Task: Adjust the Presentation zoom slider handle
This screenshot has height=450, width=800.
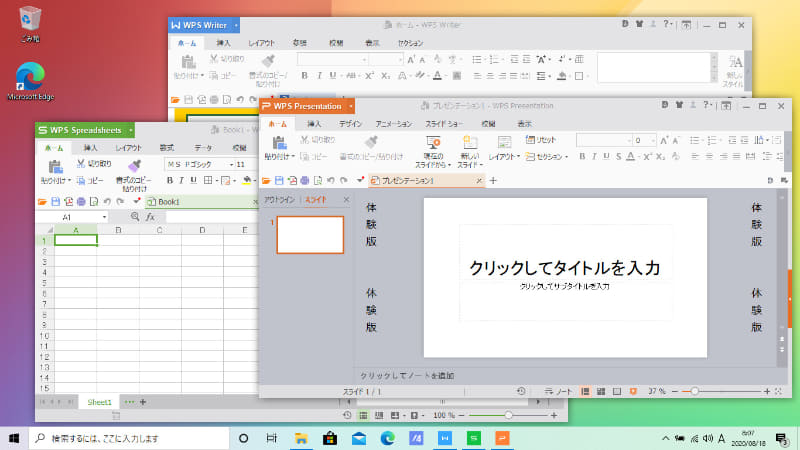Action: [x=694, y=391]
